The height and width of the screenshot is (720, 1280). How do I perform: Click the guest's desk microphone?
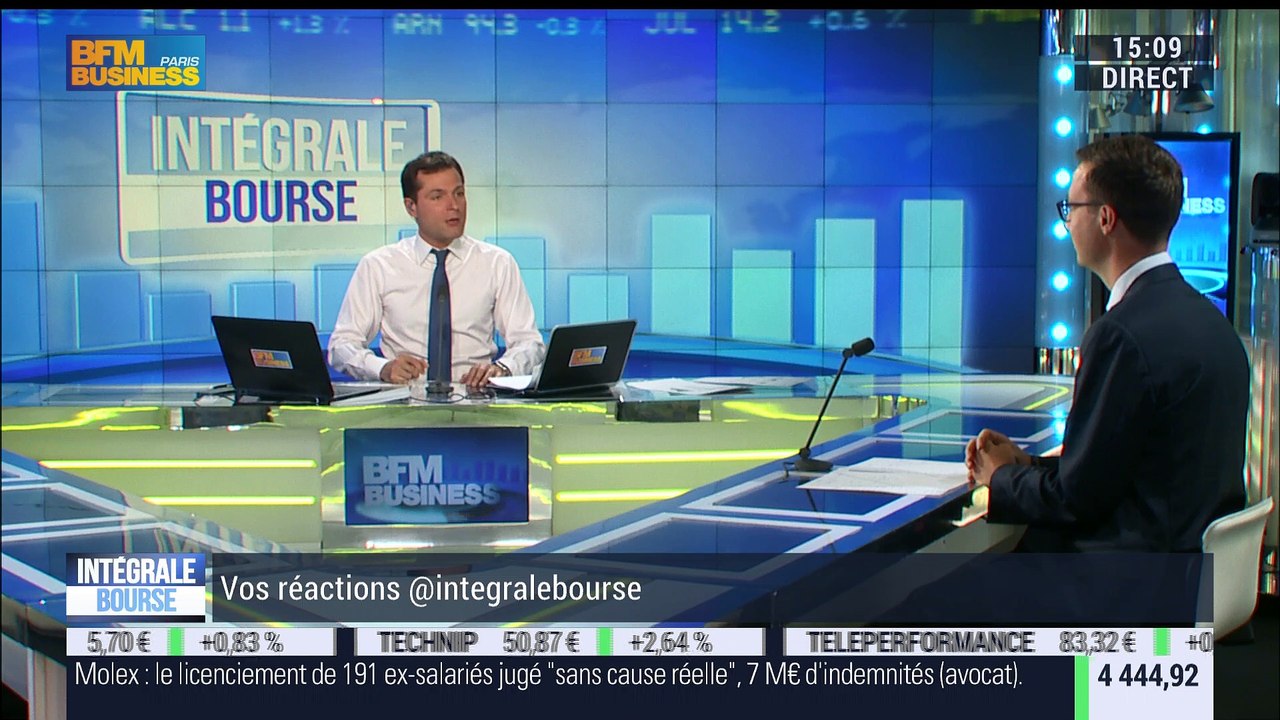tap(829, 405)
